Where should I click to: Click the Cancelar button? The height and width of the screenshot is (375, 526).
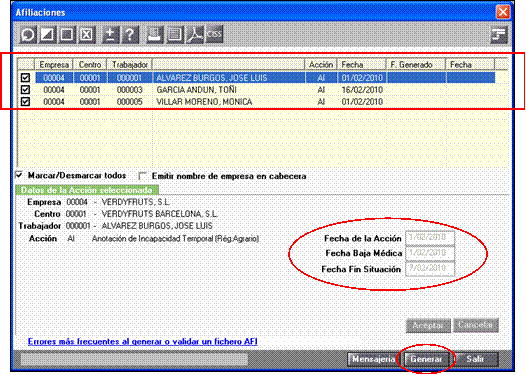475,325
